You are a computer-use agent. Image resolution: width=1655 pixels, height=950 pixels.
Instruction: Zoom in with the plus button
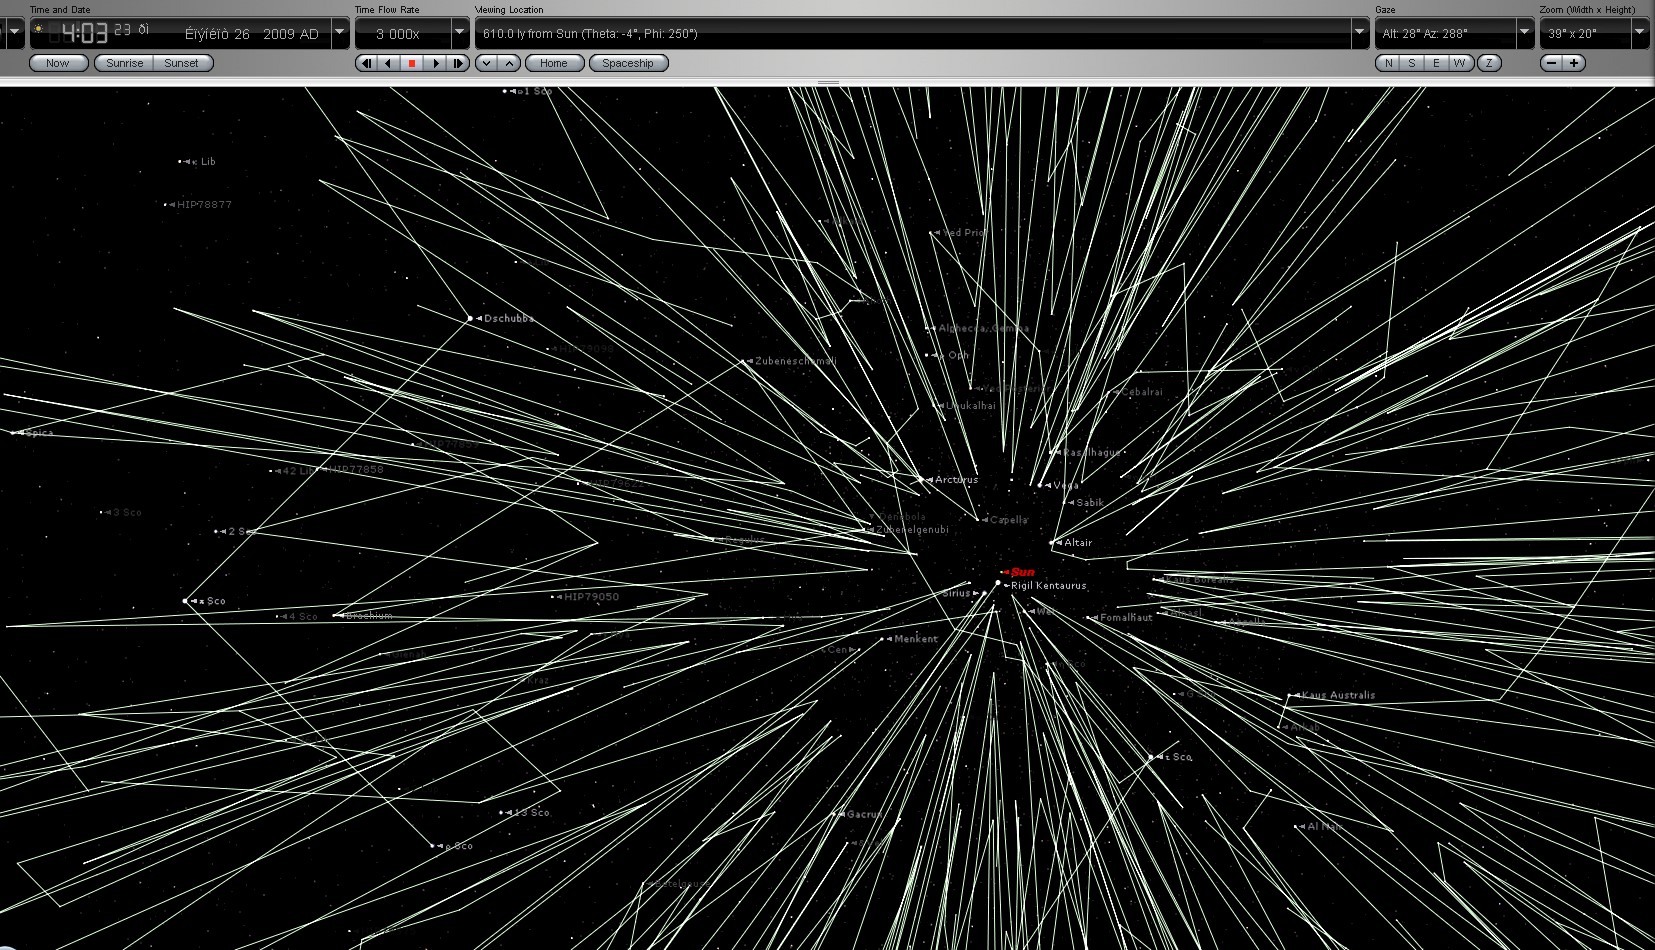tap(1574, 63)
